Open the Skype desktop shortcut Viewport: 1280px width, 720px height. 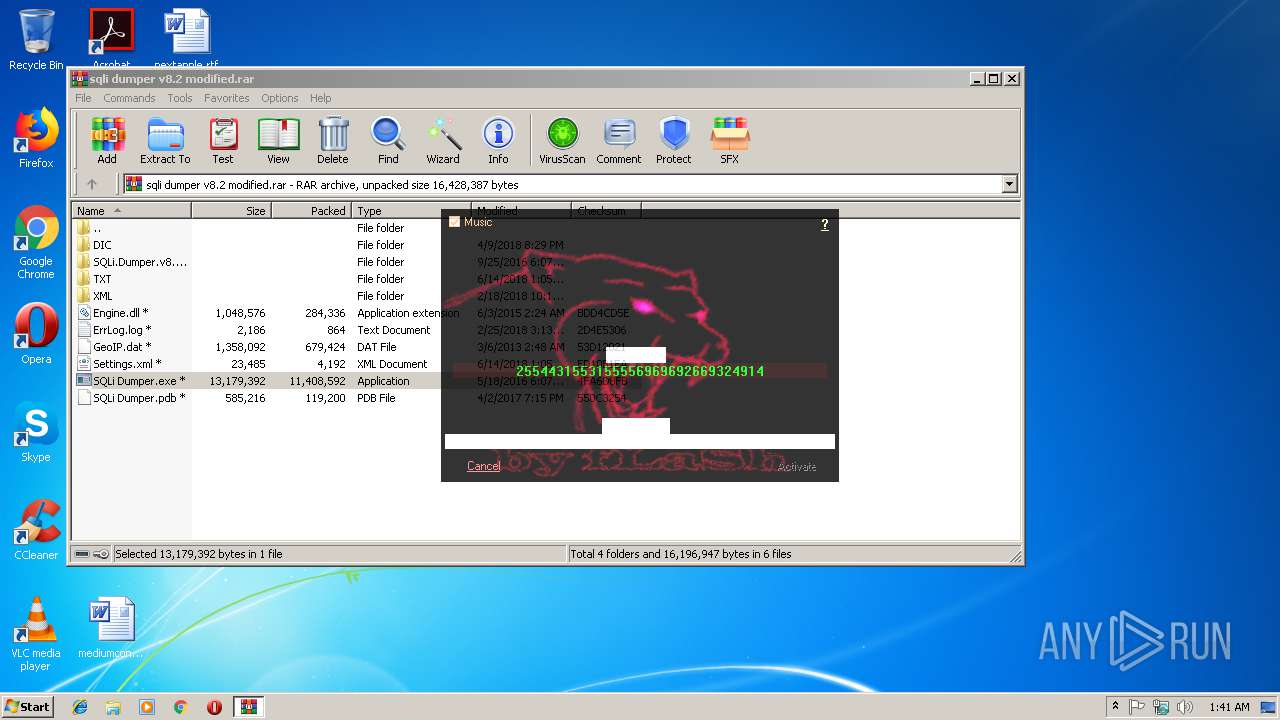click(36, 432)
